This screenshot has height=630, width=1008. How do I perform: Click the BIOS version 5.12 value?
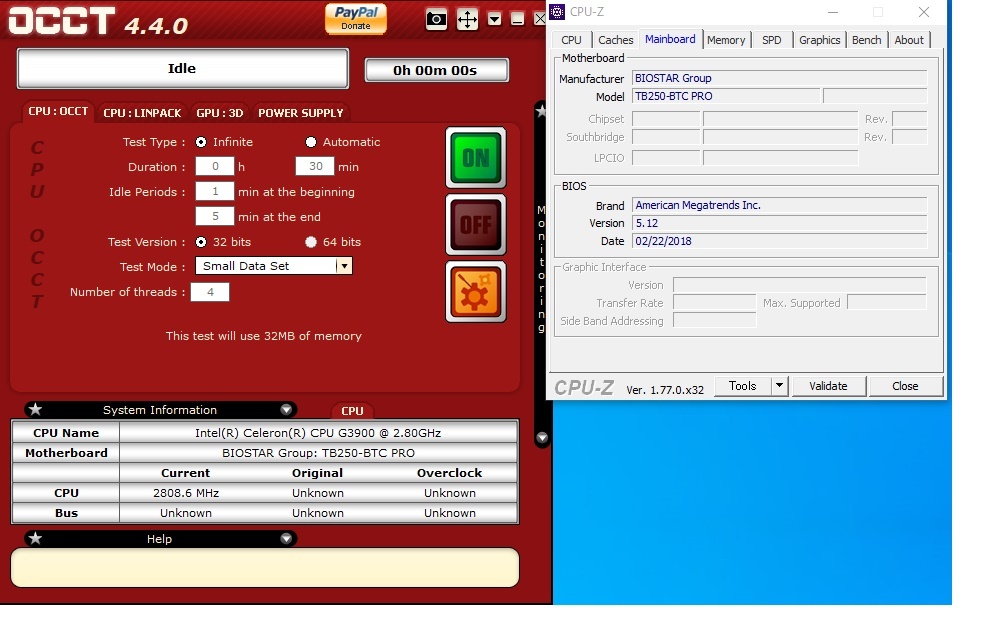[779, 224]
